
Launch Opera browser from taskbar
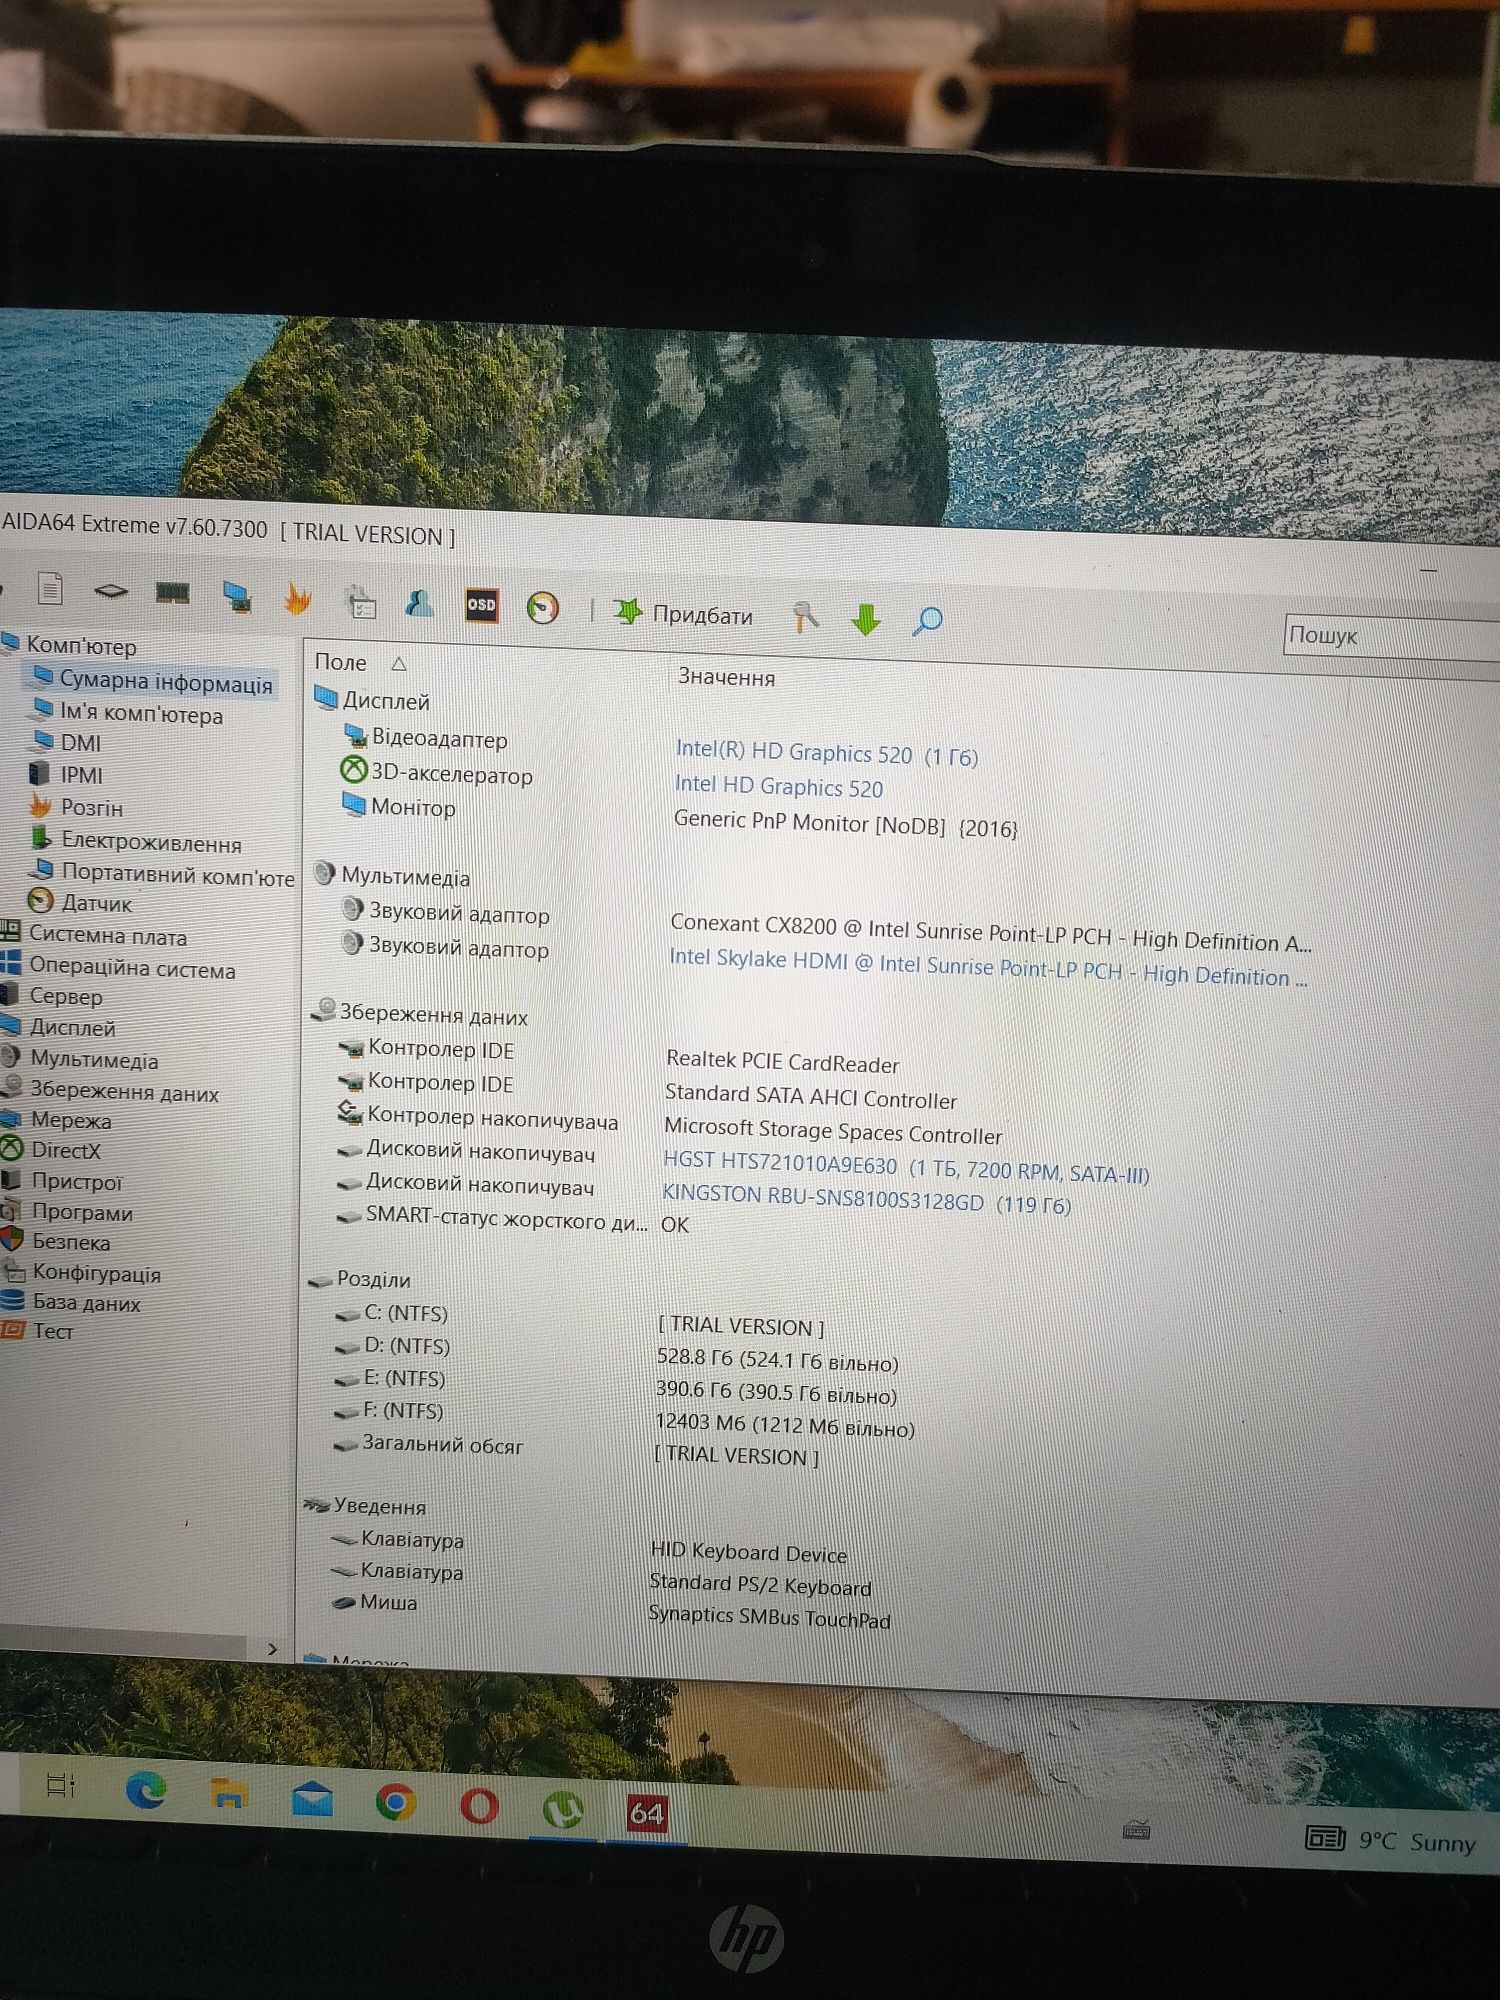coord(479,1806)
